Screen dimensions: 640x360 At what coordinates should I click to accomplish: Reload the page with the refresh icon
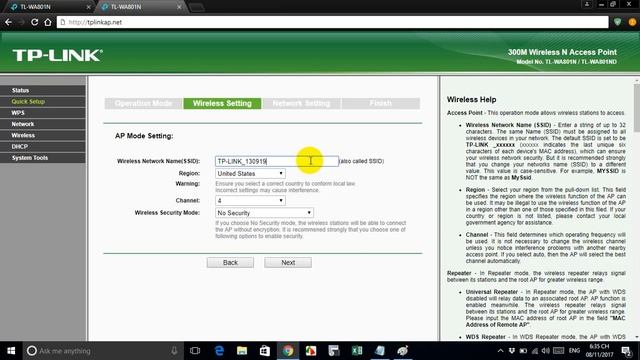(x=34, y=22)
